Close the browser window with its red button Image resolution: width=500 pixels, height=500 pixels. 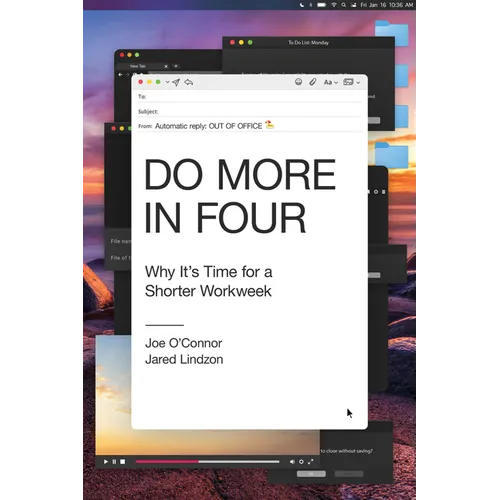pyautogui.click(x=122, y=55)
